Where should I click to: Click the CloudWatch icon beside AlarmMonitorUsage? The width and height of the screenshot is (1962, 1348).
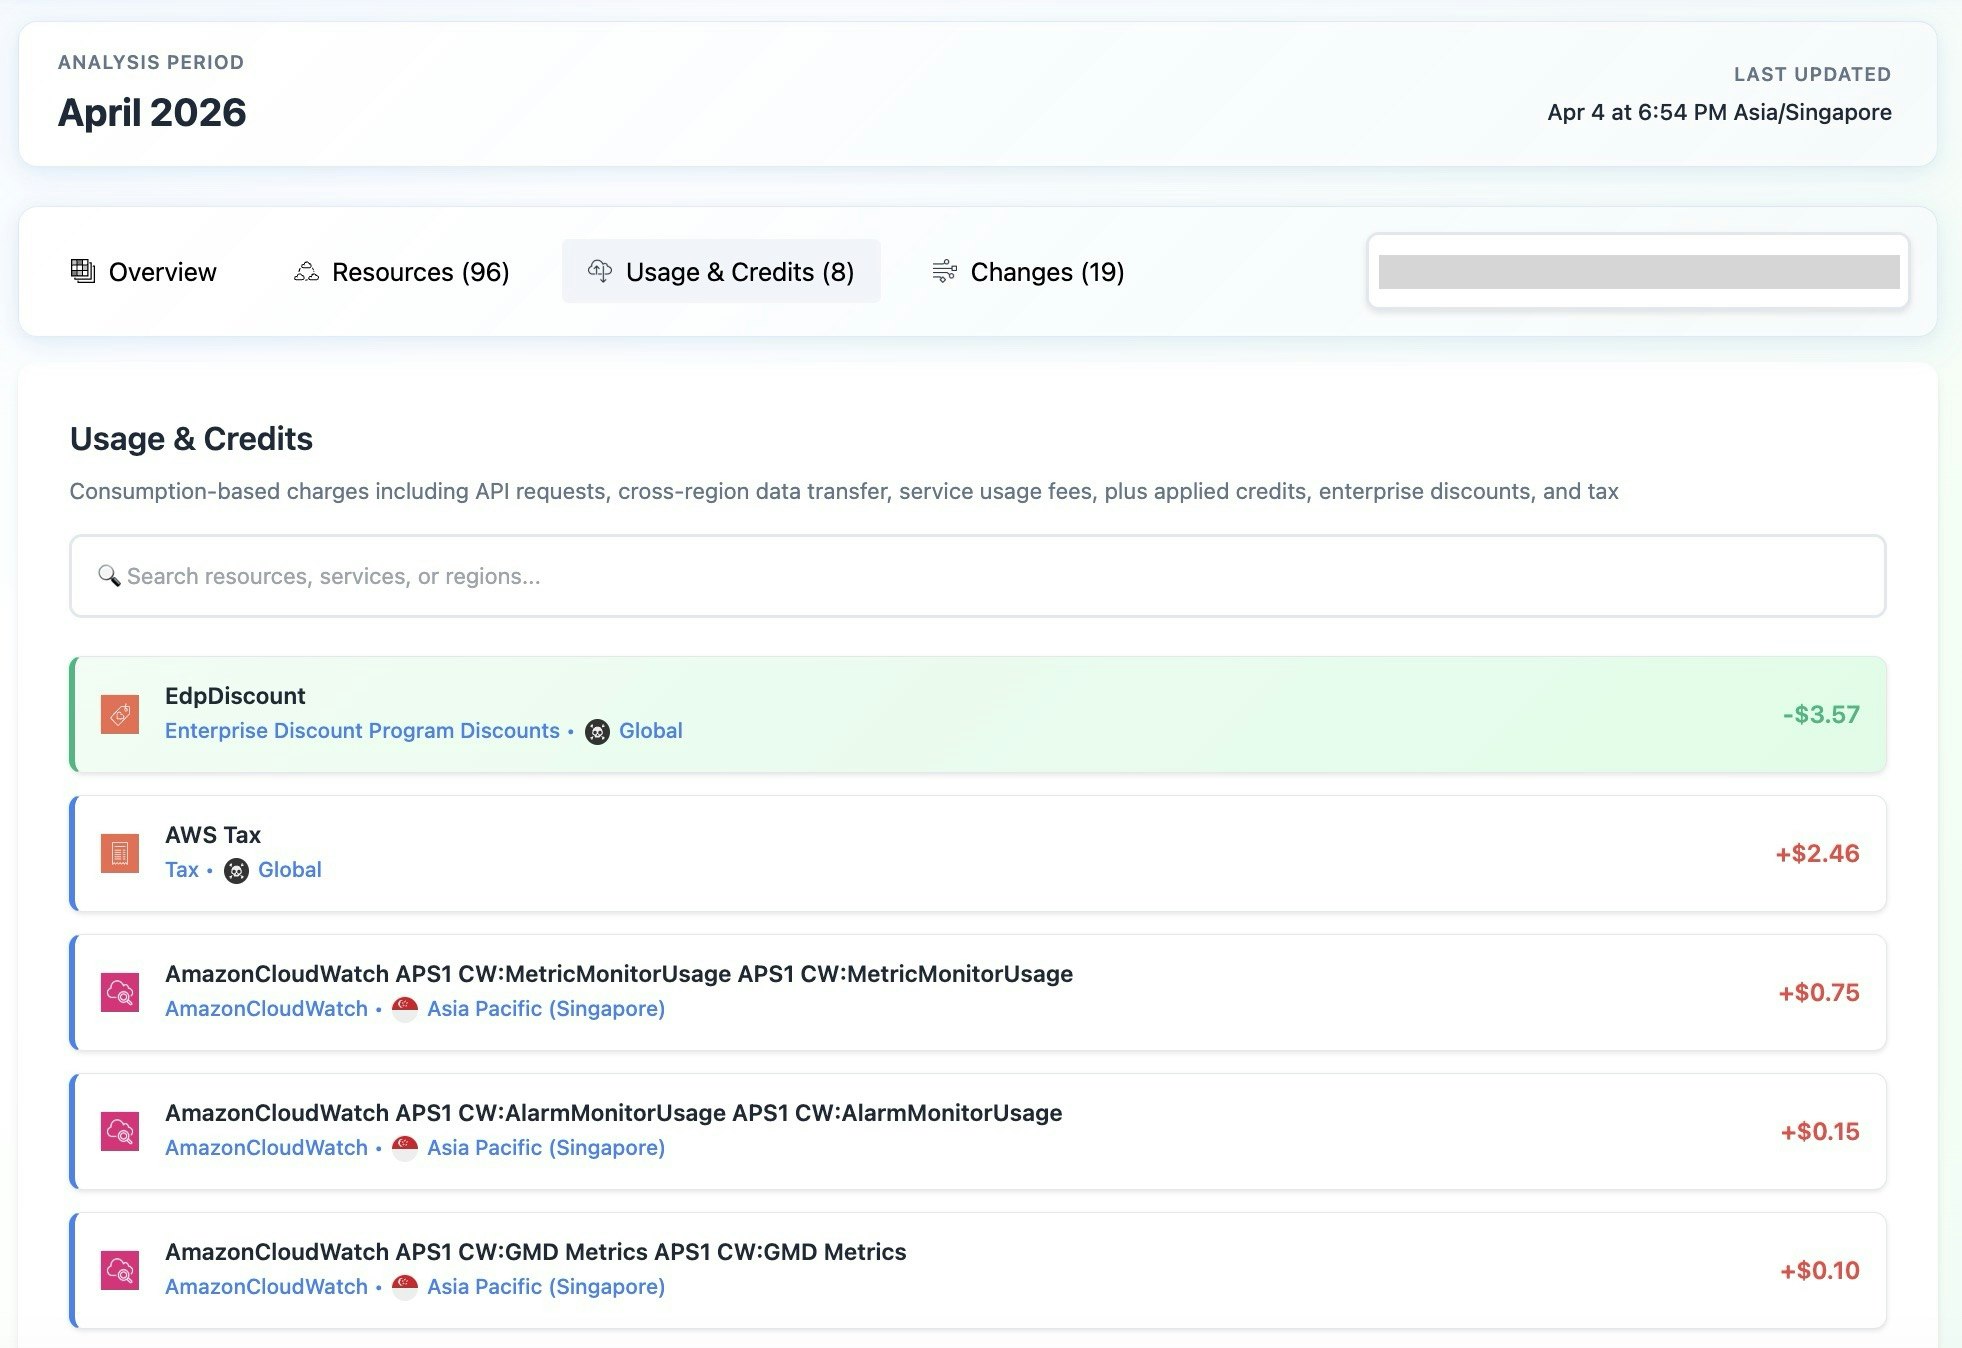pos(120,1131)
